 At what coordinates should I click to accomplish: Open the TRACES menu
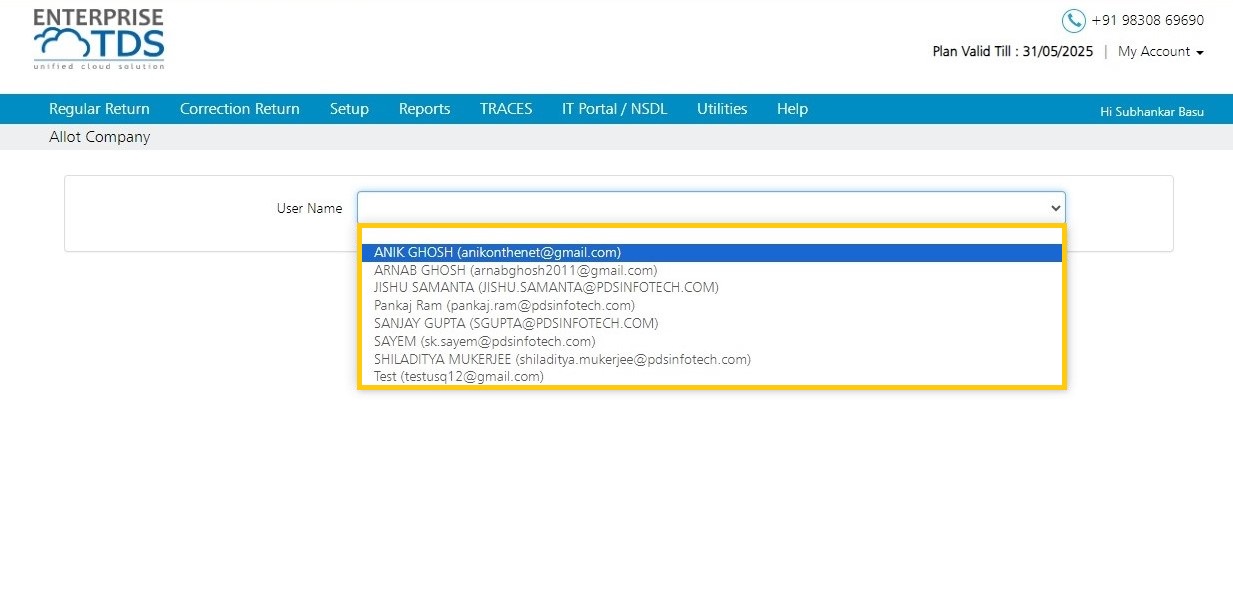(506, 109)
